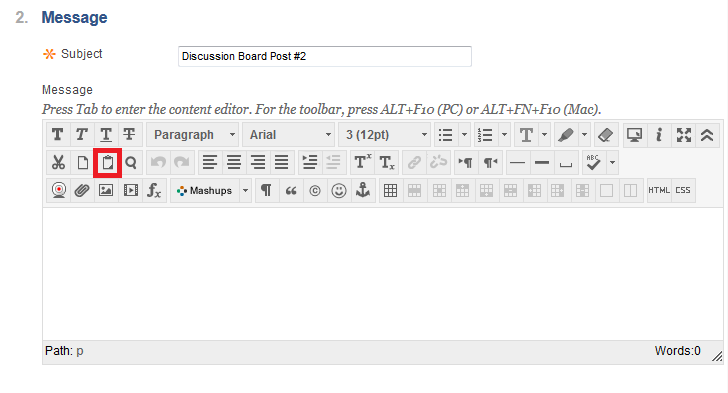Open the Mashups menu
The width and height of the screenshot is (728, 393).
[x=211, y=190]
